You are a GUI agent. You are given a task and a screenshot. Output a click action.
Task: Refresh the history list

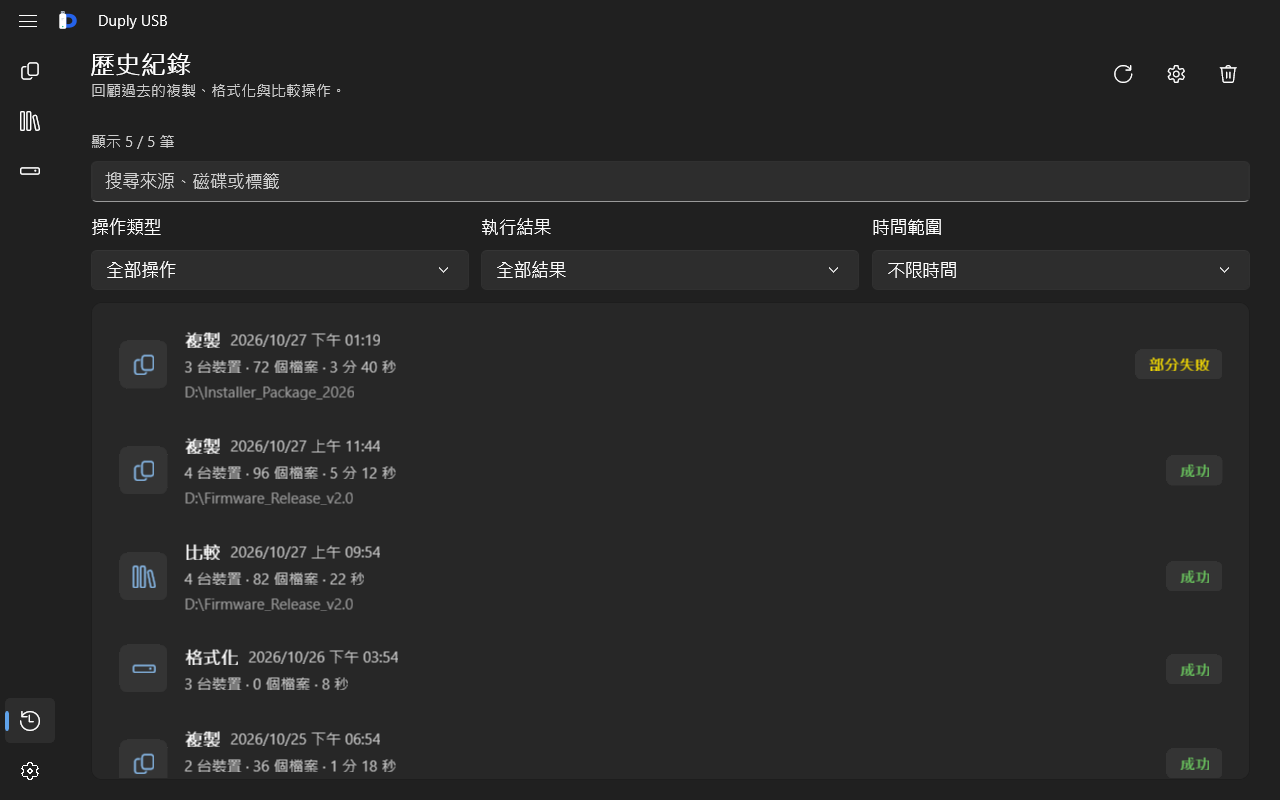coord(1123,74)
